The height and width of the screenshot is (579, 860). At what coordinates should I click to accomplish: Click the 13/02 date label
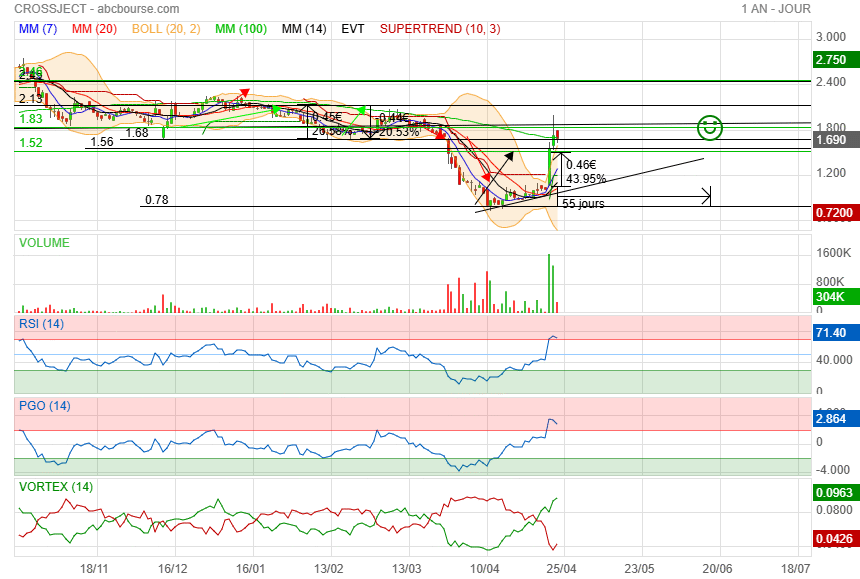[x=329, y=569]
